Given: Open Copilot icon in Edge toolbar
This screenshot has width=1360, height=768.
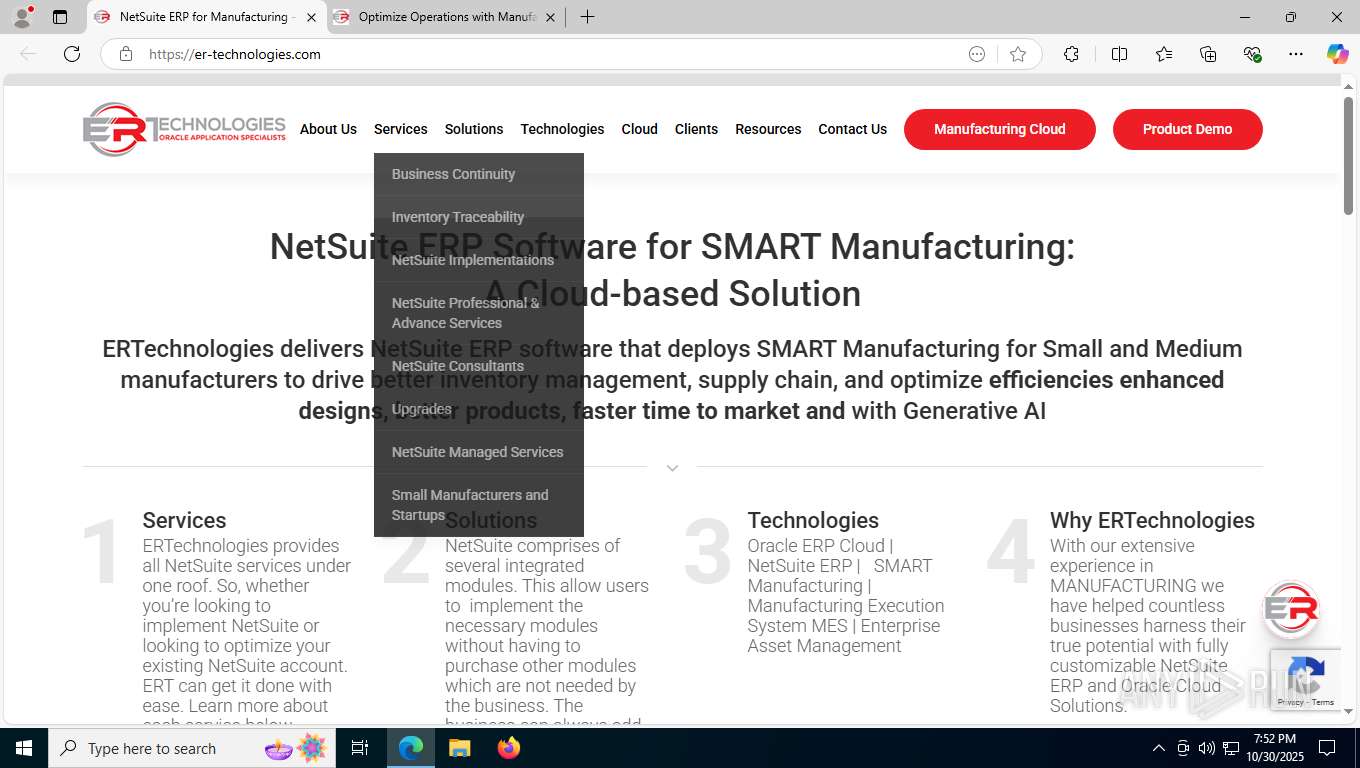Looking at the screenshot, I should tap(1337, 54).
